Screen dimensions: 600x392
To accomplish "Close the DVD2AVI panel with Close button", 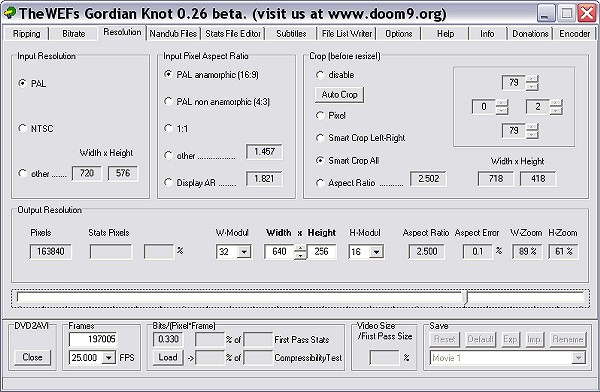I will [32, 358].
